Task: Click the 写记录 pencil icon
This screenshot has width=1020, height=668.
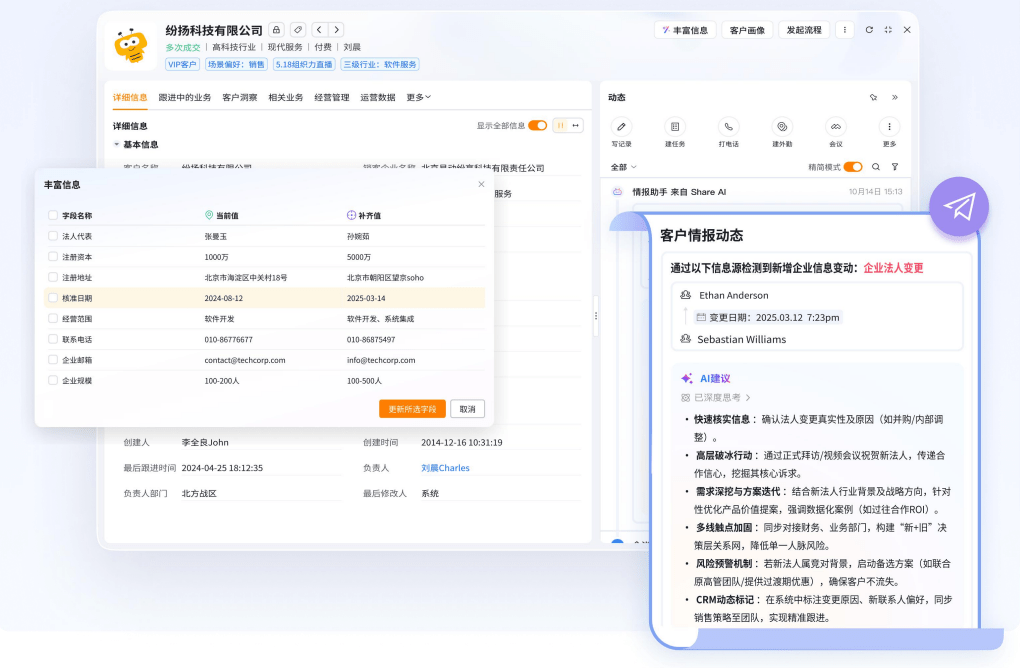Action: click(621, 127)
